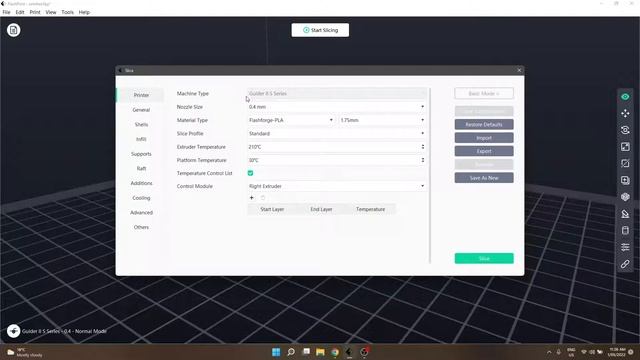Screen dimensions: 640x360
Task: Click the Import button
Action: pos(484,138)
